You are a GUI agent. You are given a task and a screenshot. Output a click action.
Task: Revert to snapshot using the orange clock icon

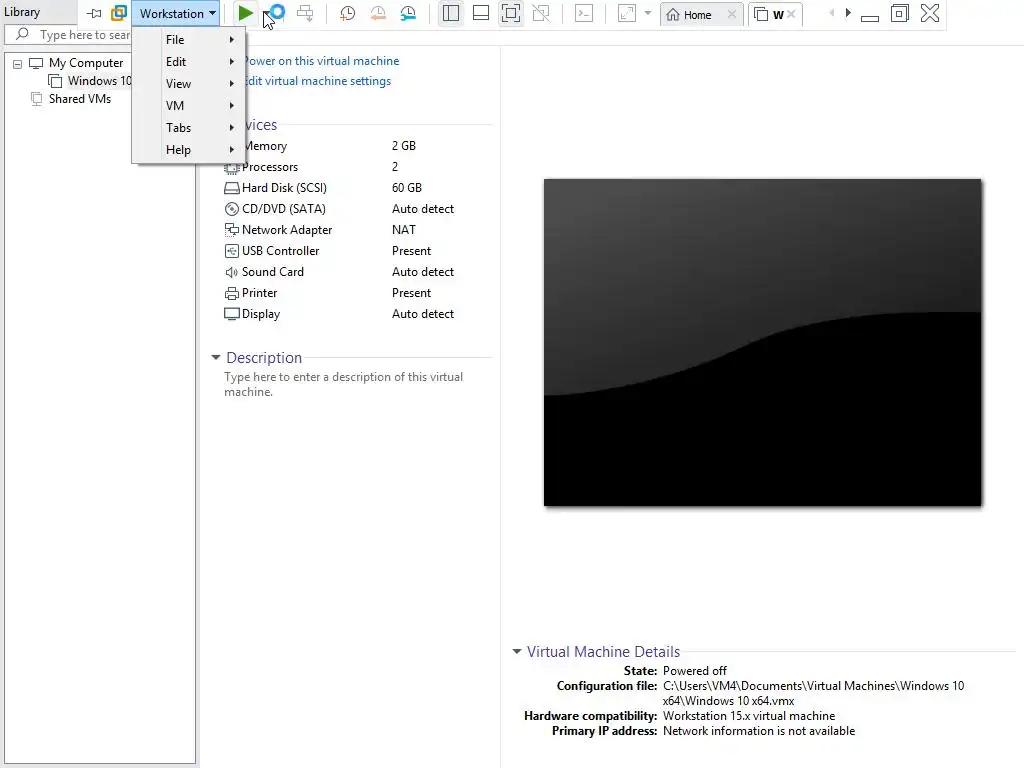377,13
